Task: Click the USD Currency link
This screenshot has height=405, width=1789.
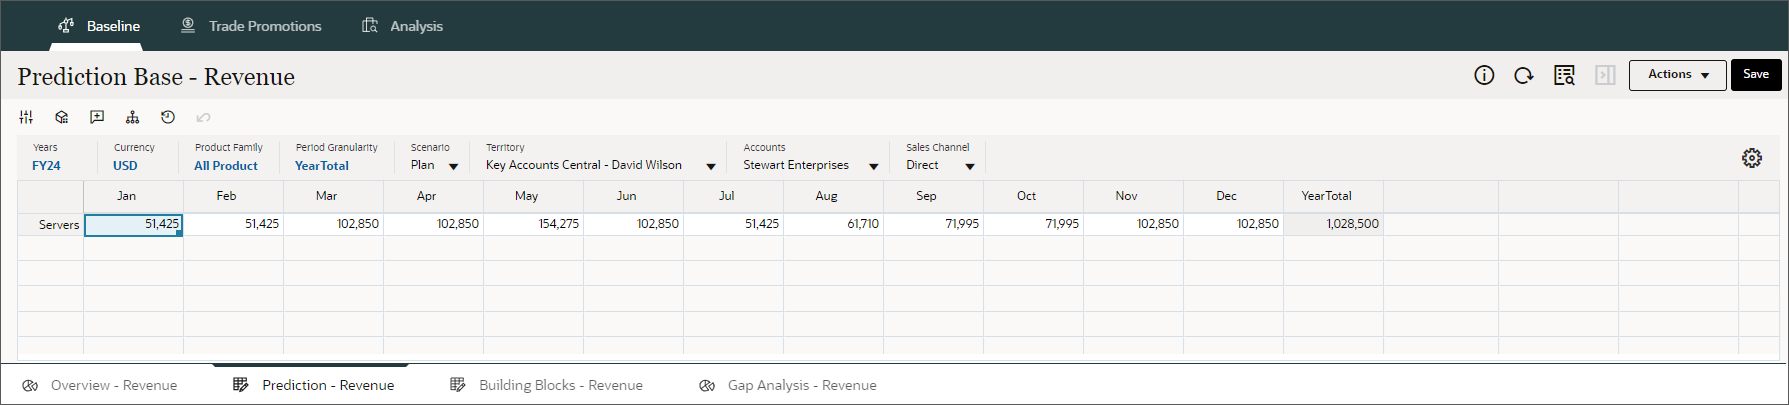Action: pyautogui.click(x=125, y=166)
